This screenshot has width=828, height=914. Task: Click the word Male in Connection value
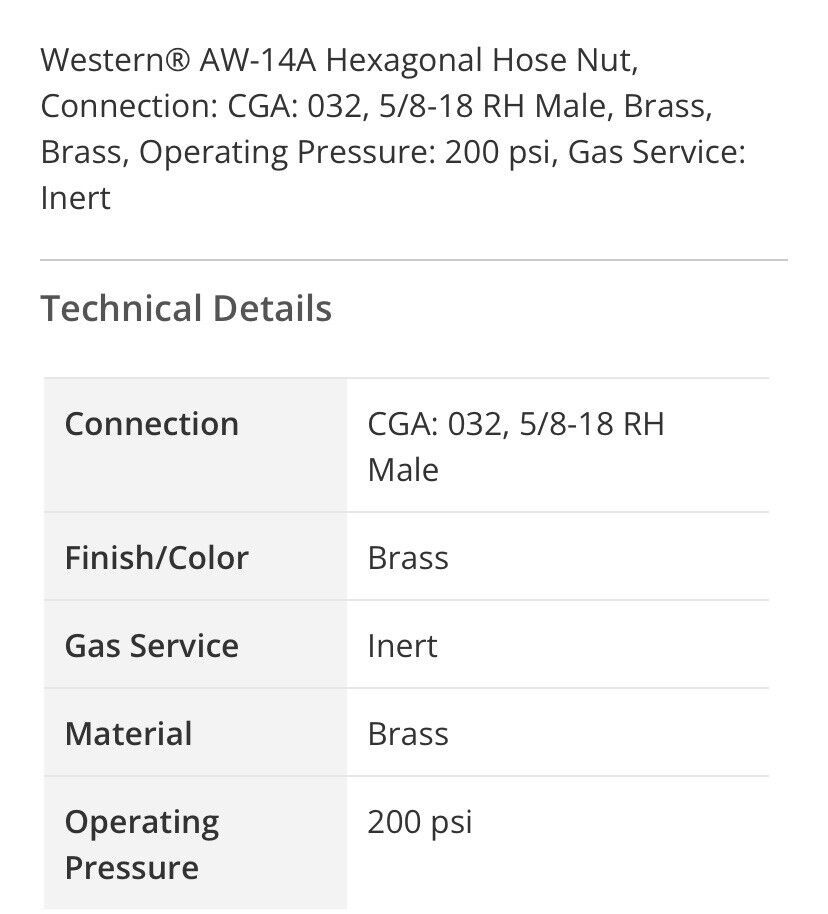point(403,470)
